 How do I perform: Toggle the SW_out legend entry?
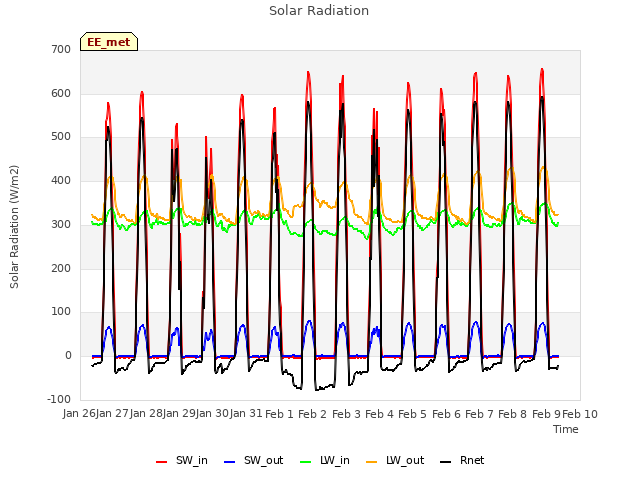pyautogui.click(x=253, y=460)
